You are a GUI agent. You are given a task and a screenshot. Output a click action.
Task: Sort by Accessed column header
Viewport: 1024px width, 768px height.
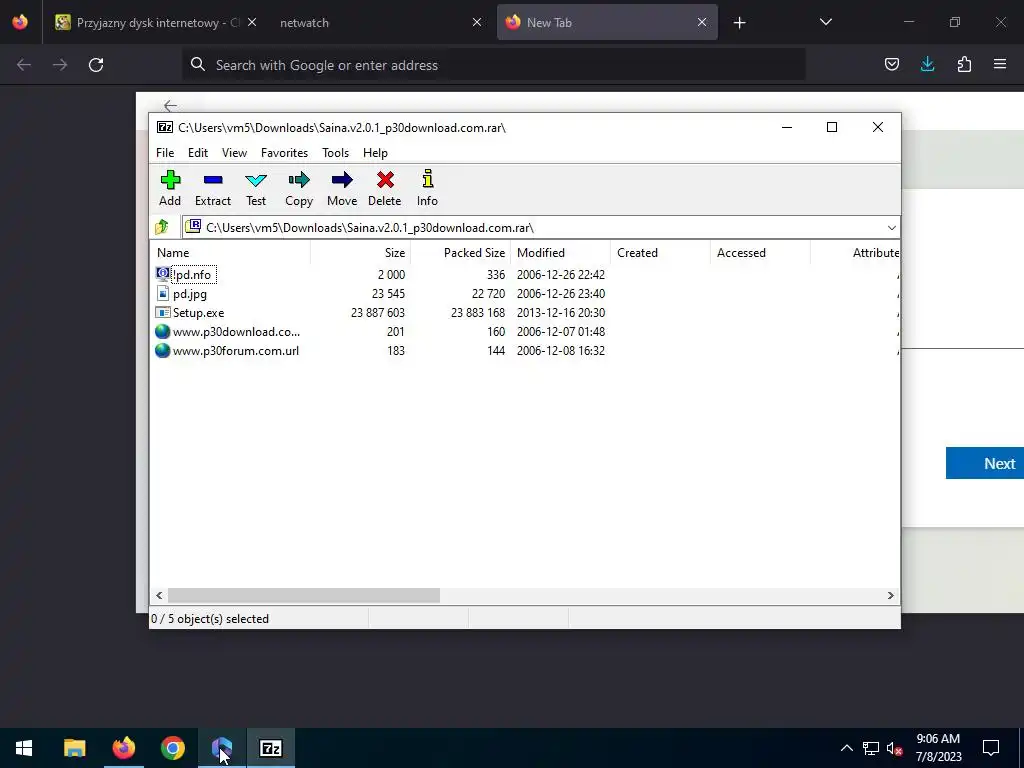tap(760, 253)
